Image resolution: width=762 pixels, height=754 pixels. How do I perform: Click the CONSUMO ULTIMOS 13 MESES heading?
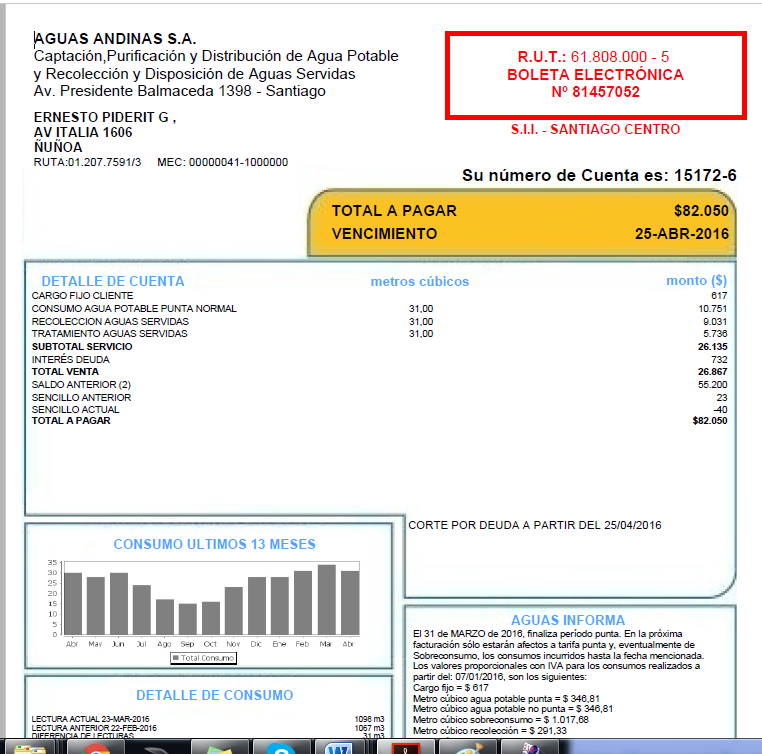[214, 544]
